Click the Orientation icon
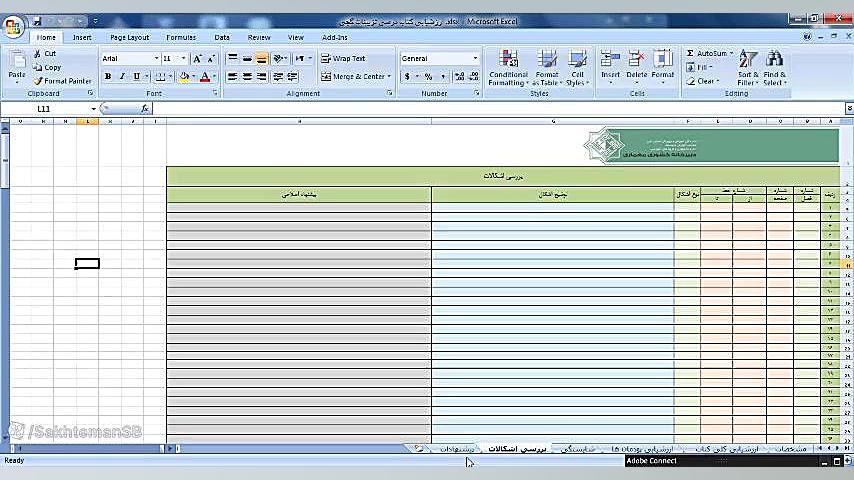854x480 pixels. 279,58
